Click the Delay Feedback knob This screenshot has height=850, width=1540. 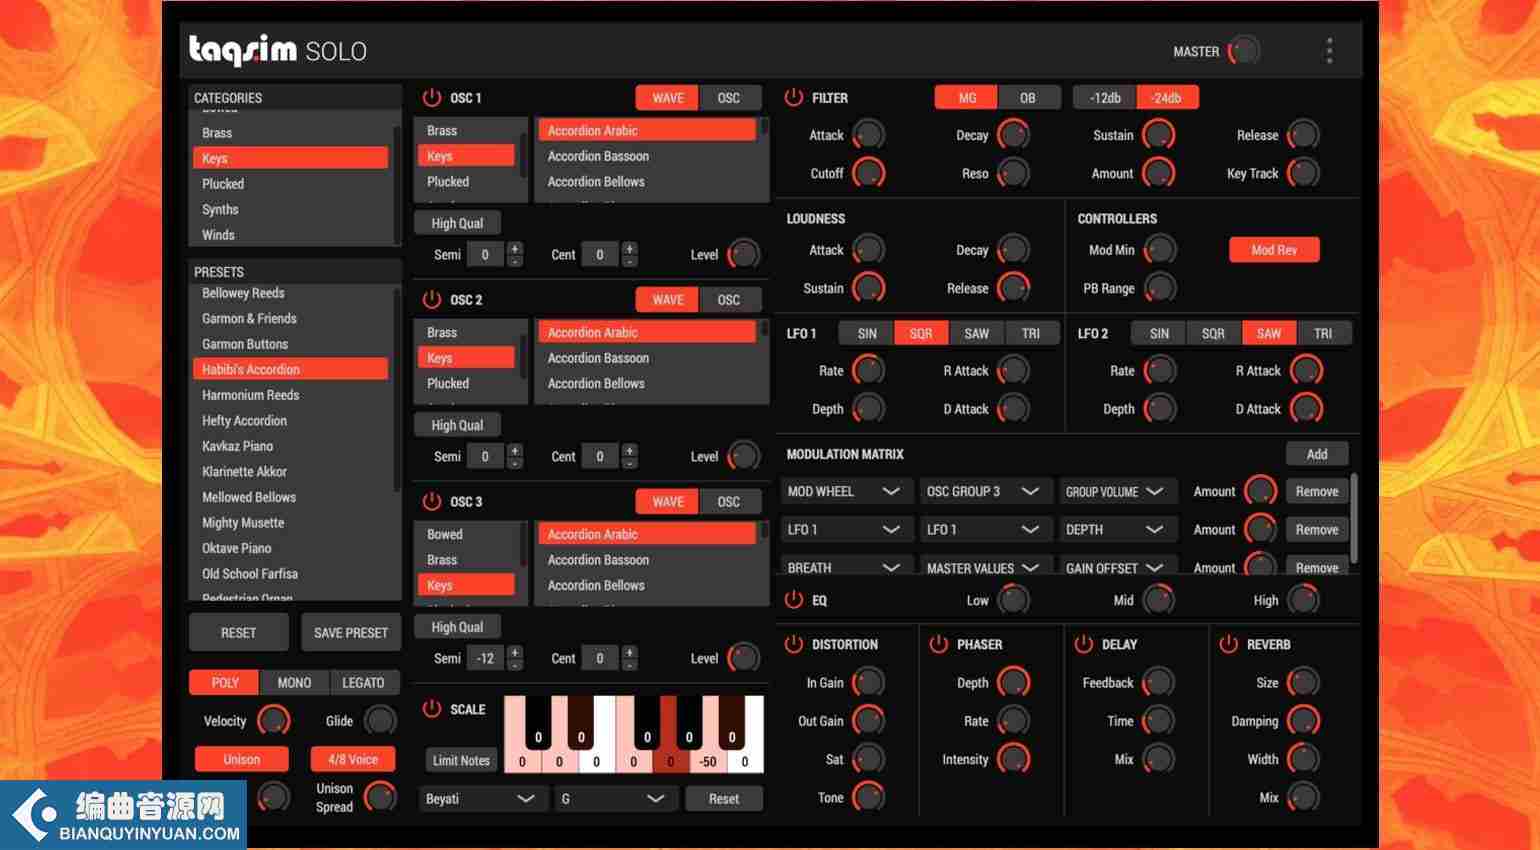(1158, 683)
